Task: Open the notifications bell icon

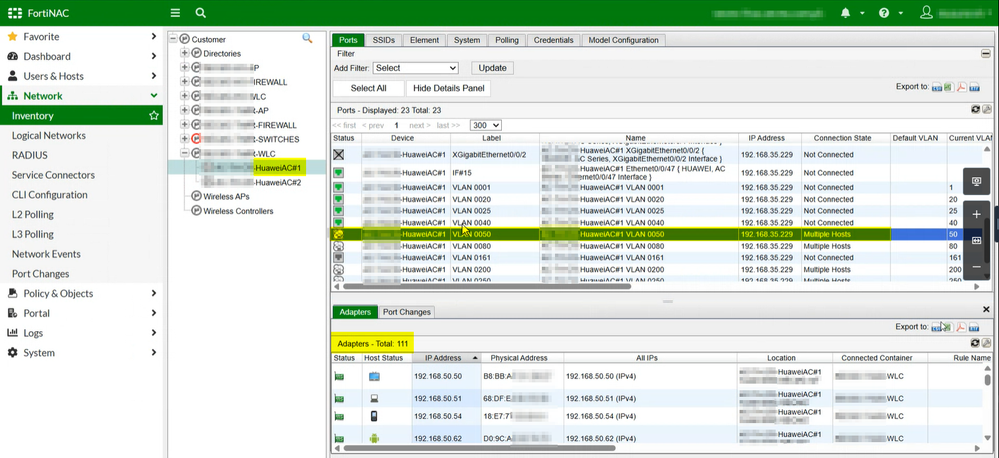Action: (845, 13)
